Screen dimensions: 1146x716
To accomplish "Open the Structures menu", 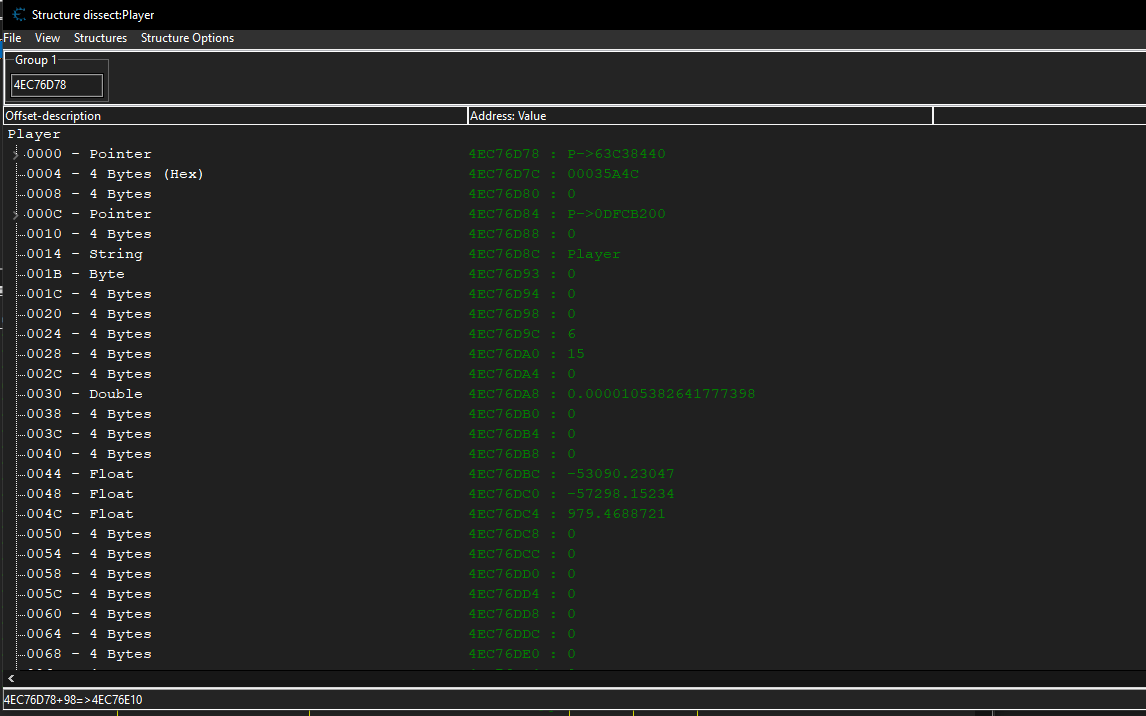I will 100,38.
